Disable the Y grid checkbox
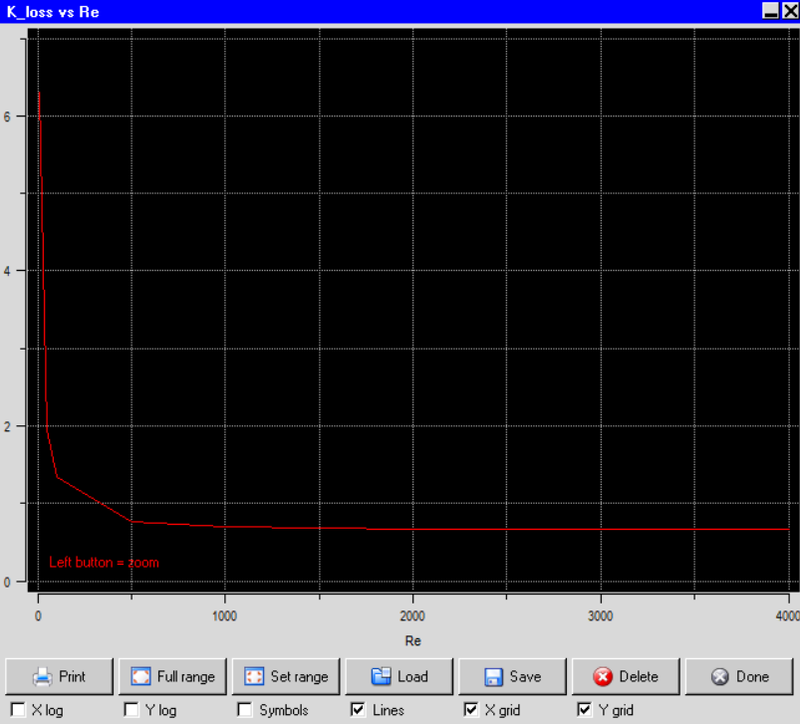This screenshot has height=724, width=800. click(585, 710)
